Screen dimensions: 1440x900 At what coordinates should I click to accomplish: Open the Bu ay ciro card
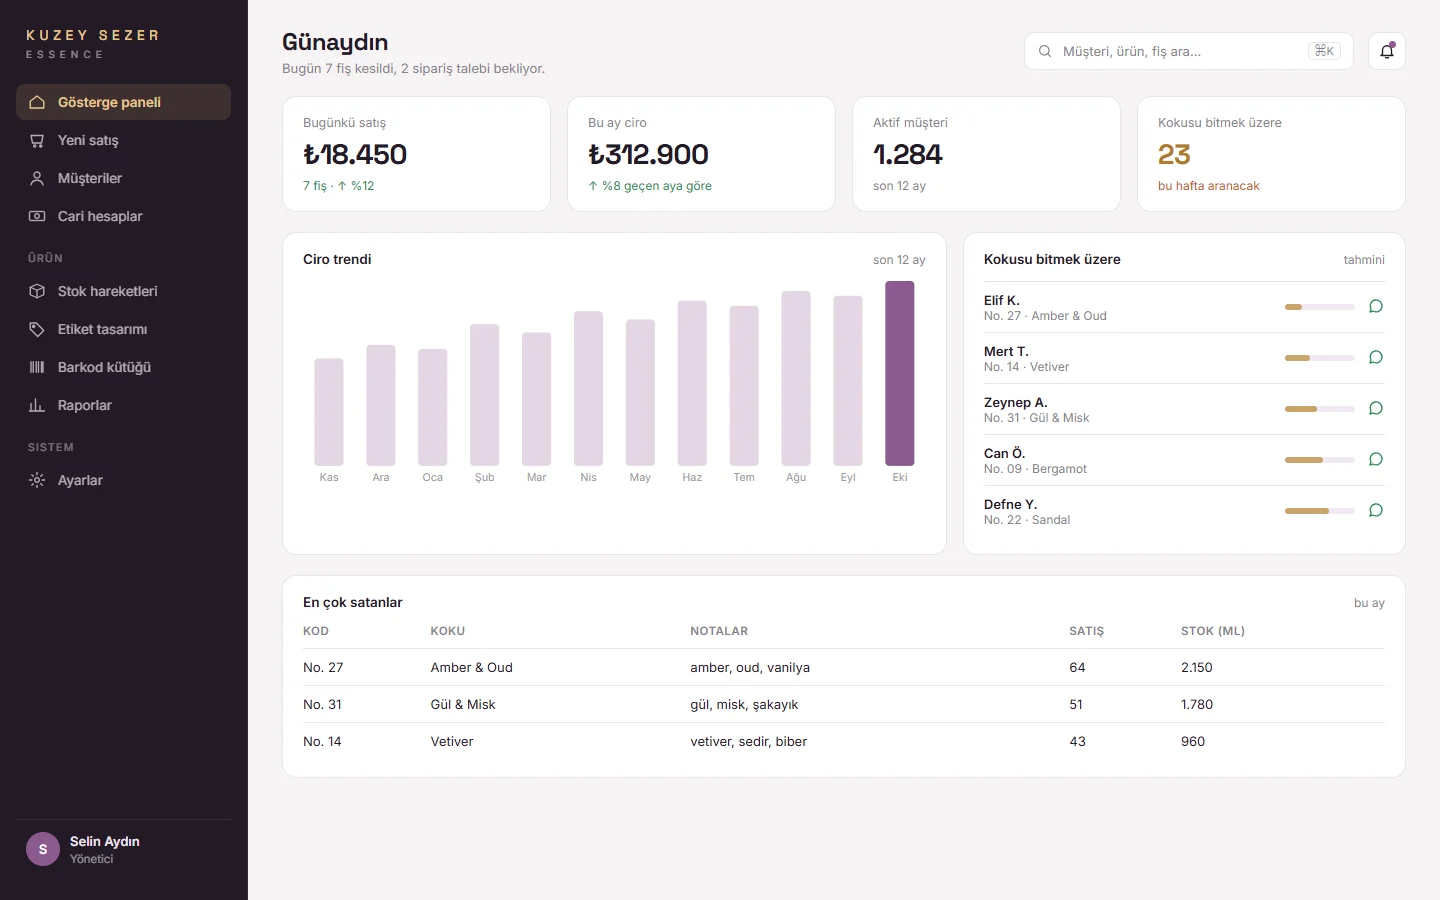pos(701,154)
